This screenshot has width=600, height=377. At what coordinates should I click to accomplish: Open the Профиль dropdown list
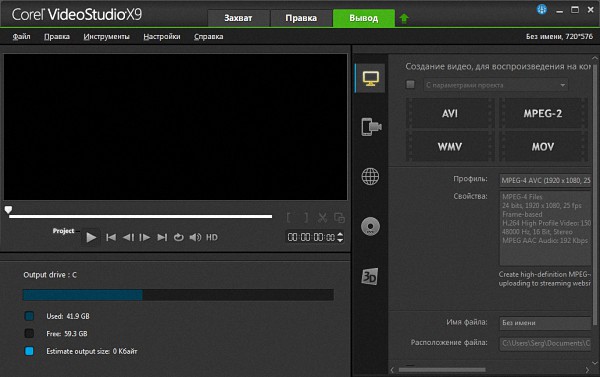pyautogui.click(x=545, y=180)
